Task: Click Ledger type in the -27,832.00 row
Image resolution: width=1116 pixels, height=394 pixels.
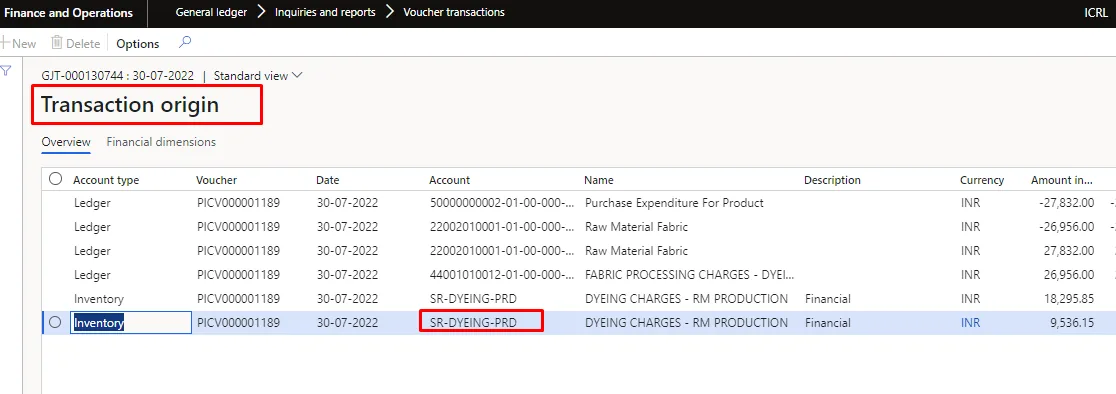Action: point(92,203)
